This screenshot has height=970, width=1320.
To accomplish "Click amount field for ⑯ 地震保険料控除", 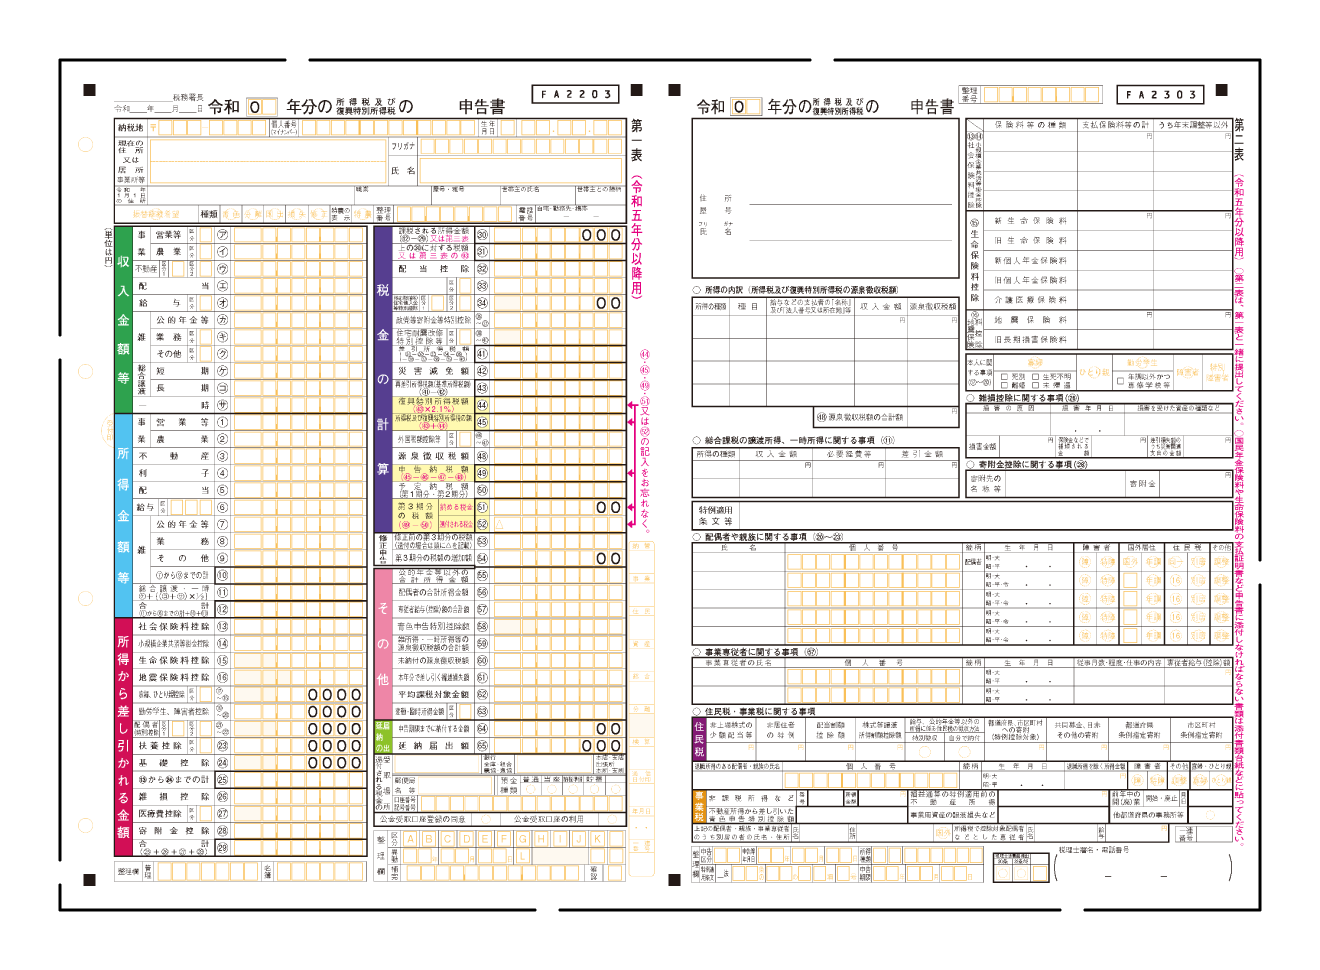I will [x=299, y=678].
